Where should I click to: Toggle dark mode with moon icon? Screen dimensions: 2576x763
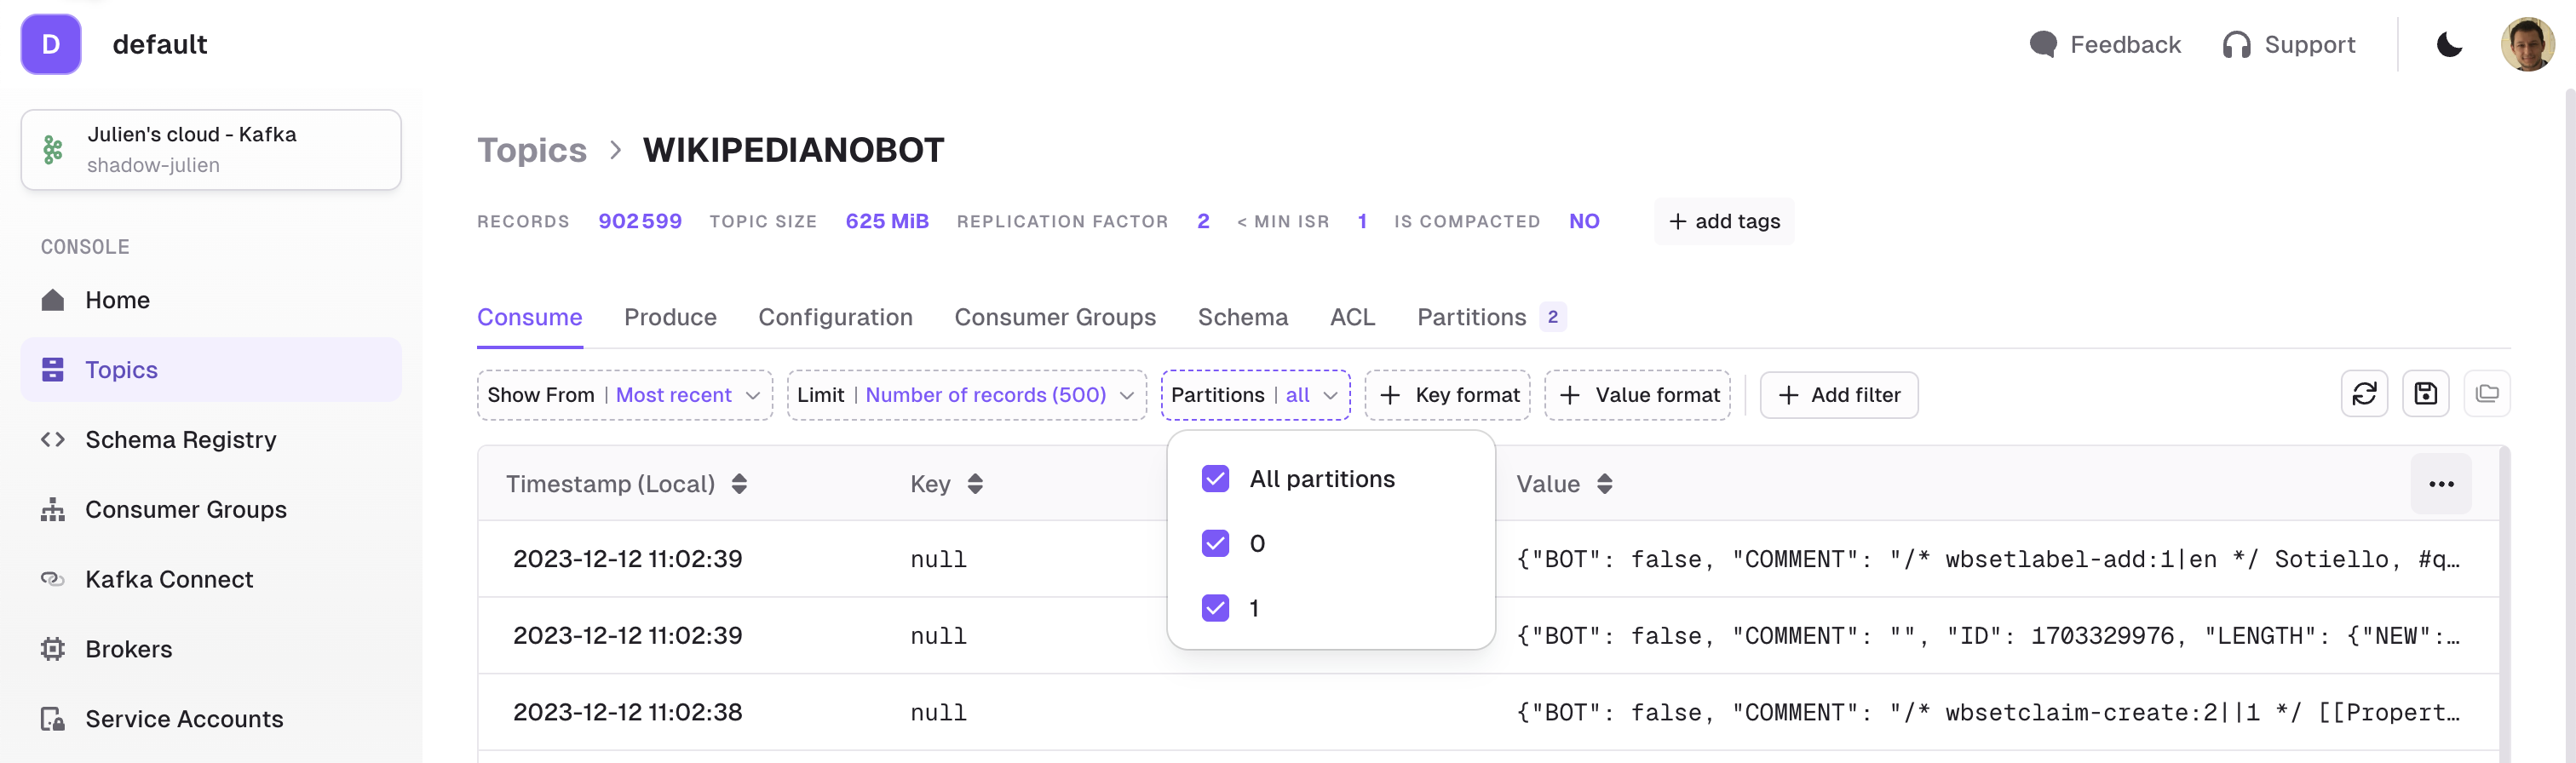point(2449,45)
